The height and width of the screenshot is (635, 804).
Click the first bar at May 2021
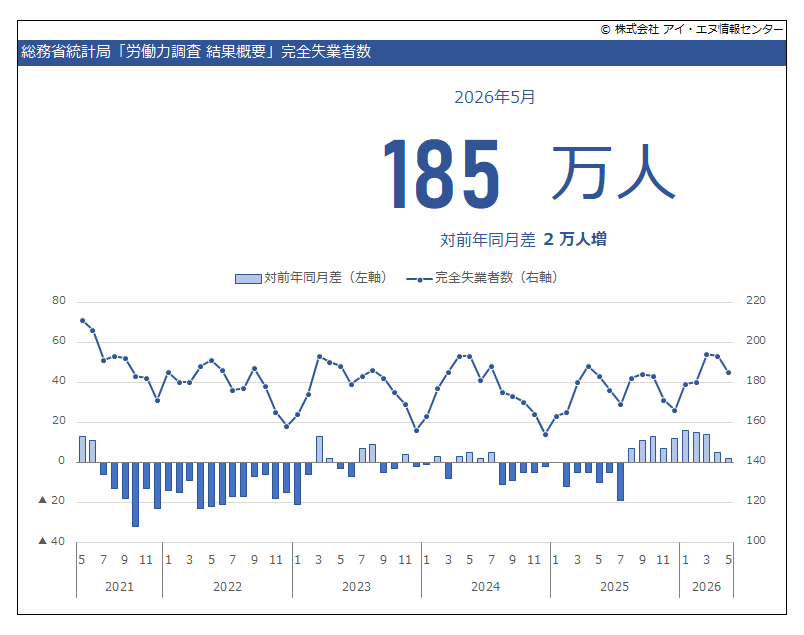[82, 449]
